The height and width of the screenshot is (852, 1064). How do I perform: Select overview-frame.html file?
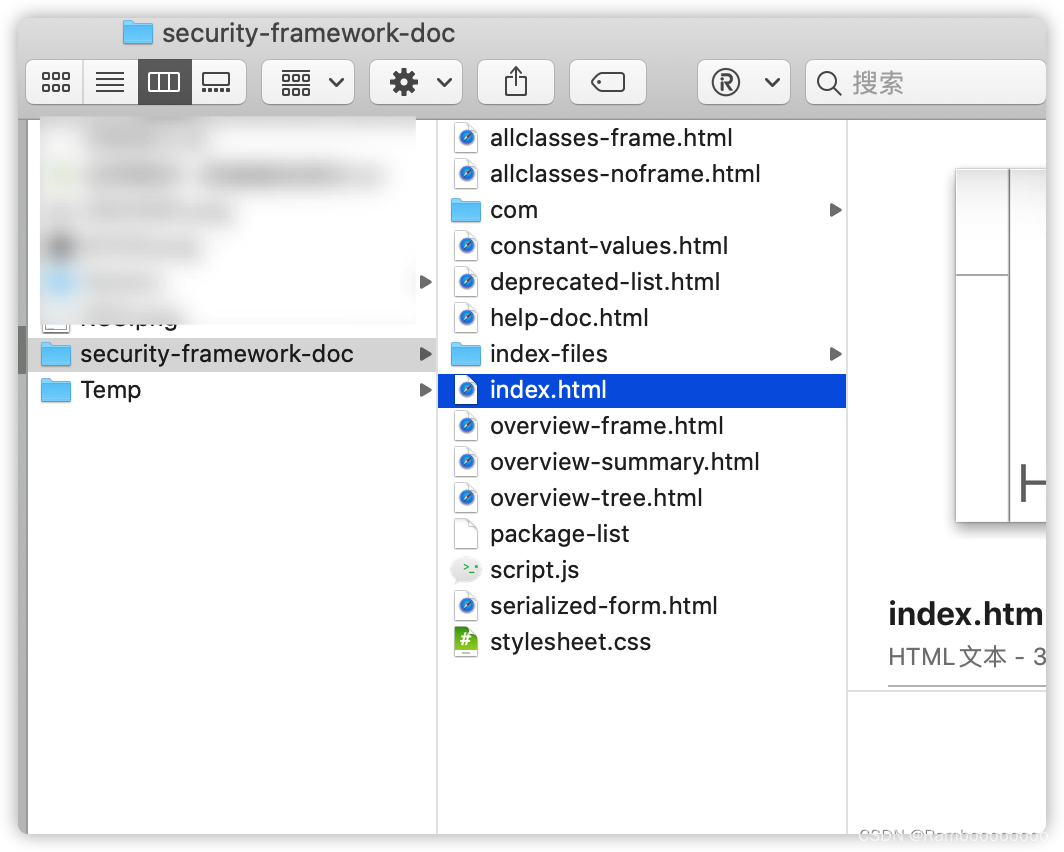pyautogui.click(x=641, y=426)
